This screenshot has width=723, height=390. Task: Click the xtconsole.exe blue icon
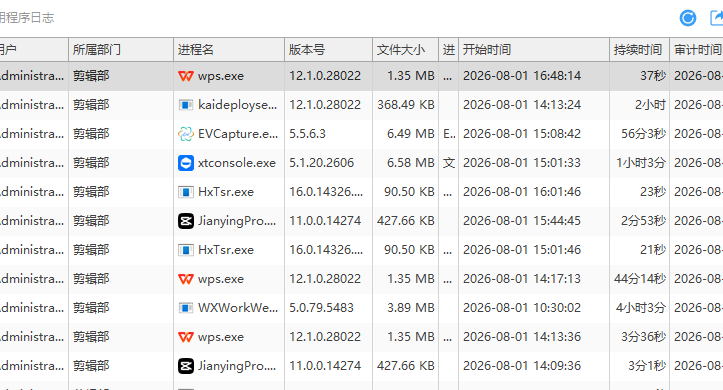186,163
